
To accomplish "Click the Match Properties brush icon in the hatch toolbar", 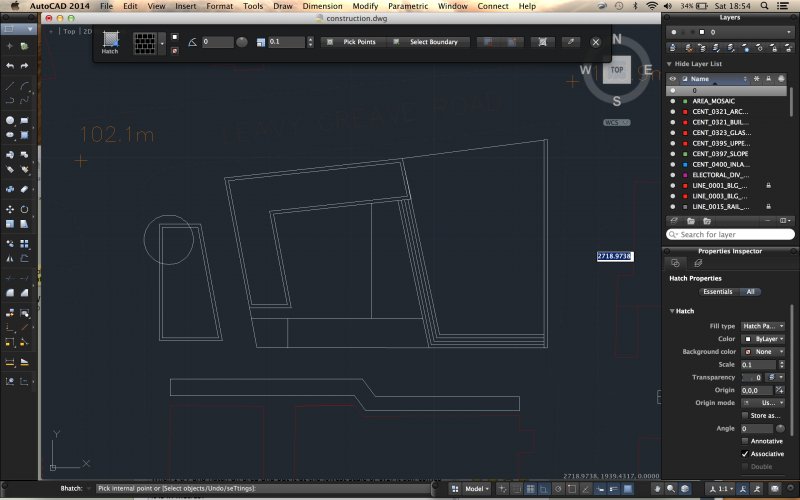I will pyautogui.click(x=570, y=42).
